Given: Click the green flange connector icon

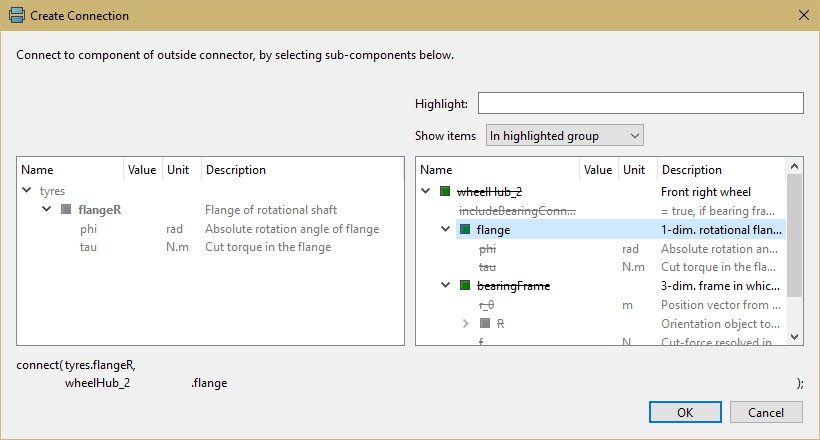Looking at the screenshot, I should 465,229.
